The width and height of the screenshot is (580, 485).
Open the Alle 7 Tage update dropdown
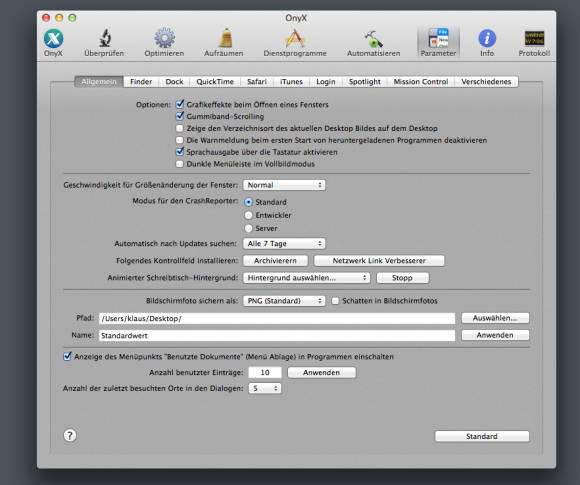point(284,243)
